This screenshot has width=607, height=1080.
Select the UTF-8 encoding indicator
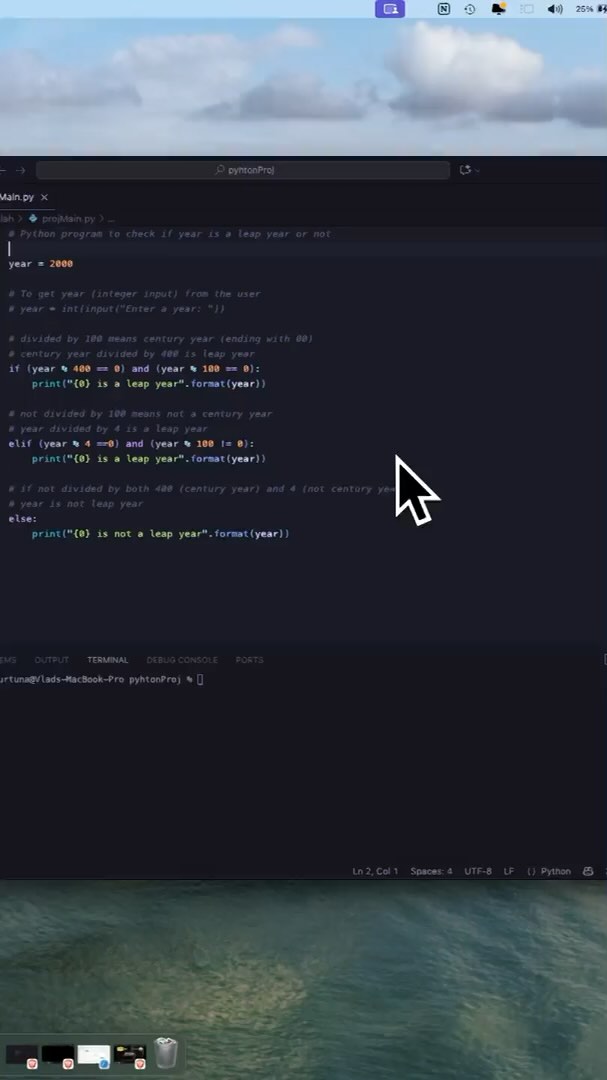478,871
